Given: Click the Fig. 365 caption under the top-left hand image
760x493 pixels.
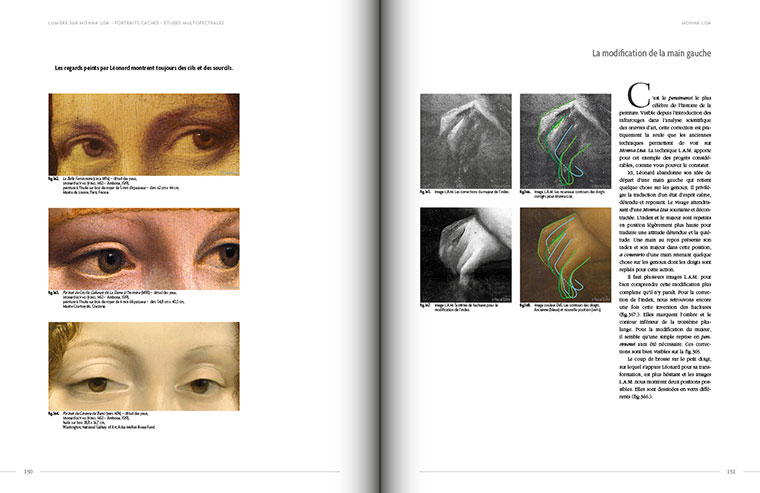Looking at the screenshot, I should 465,192.
